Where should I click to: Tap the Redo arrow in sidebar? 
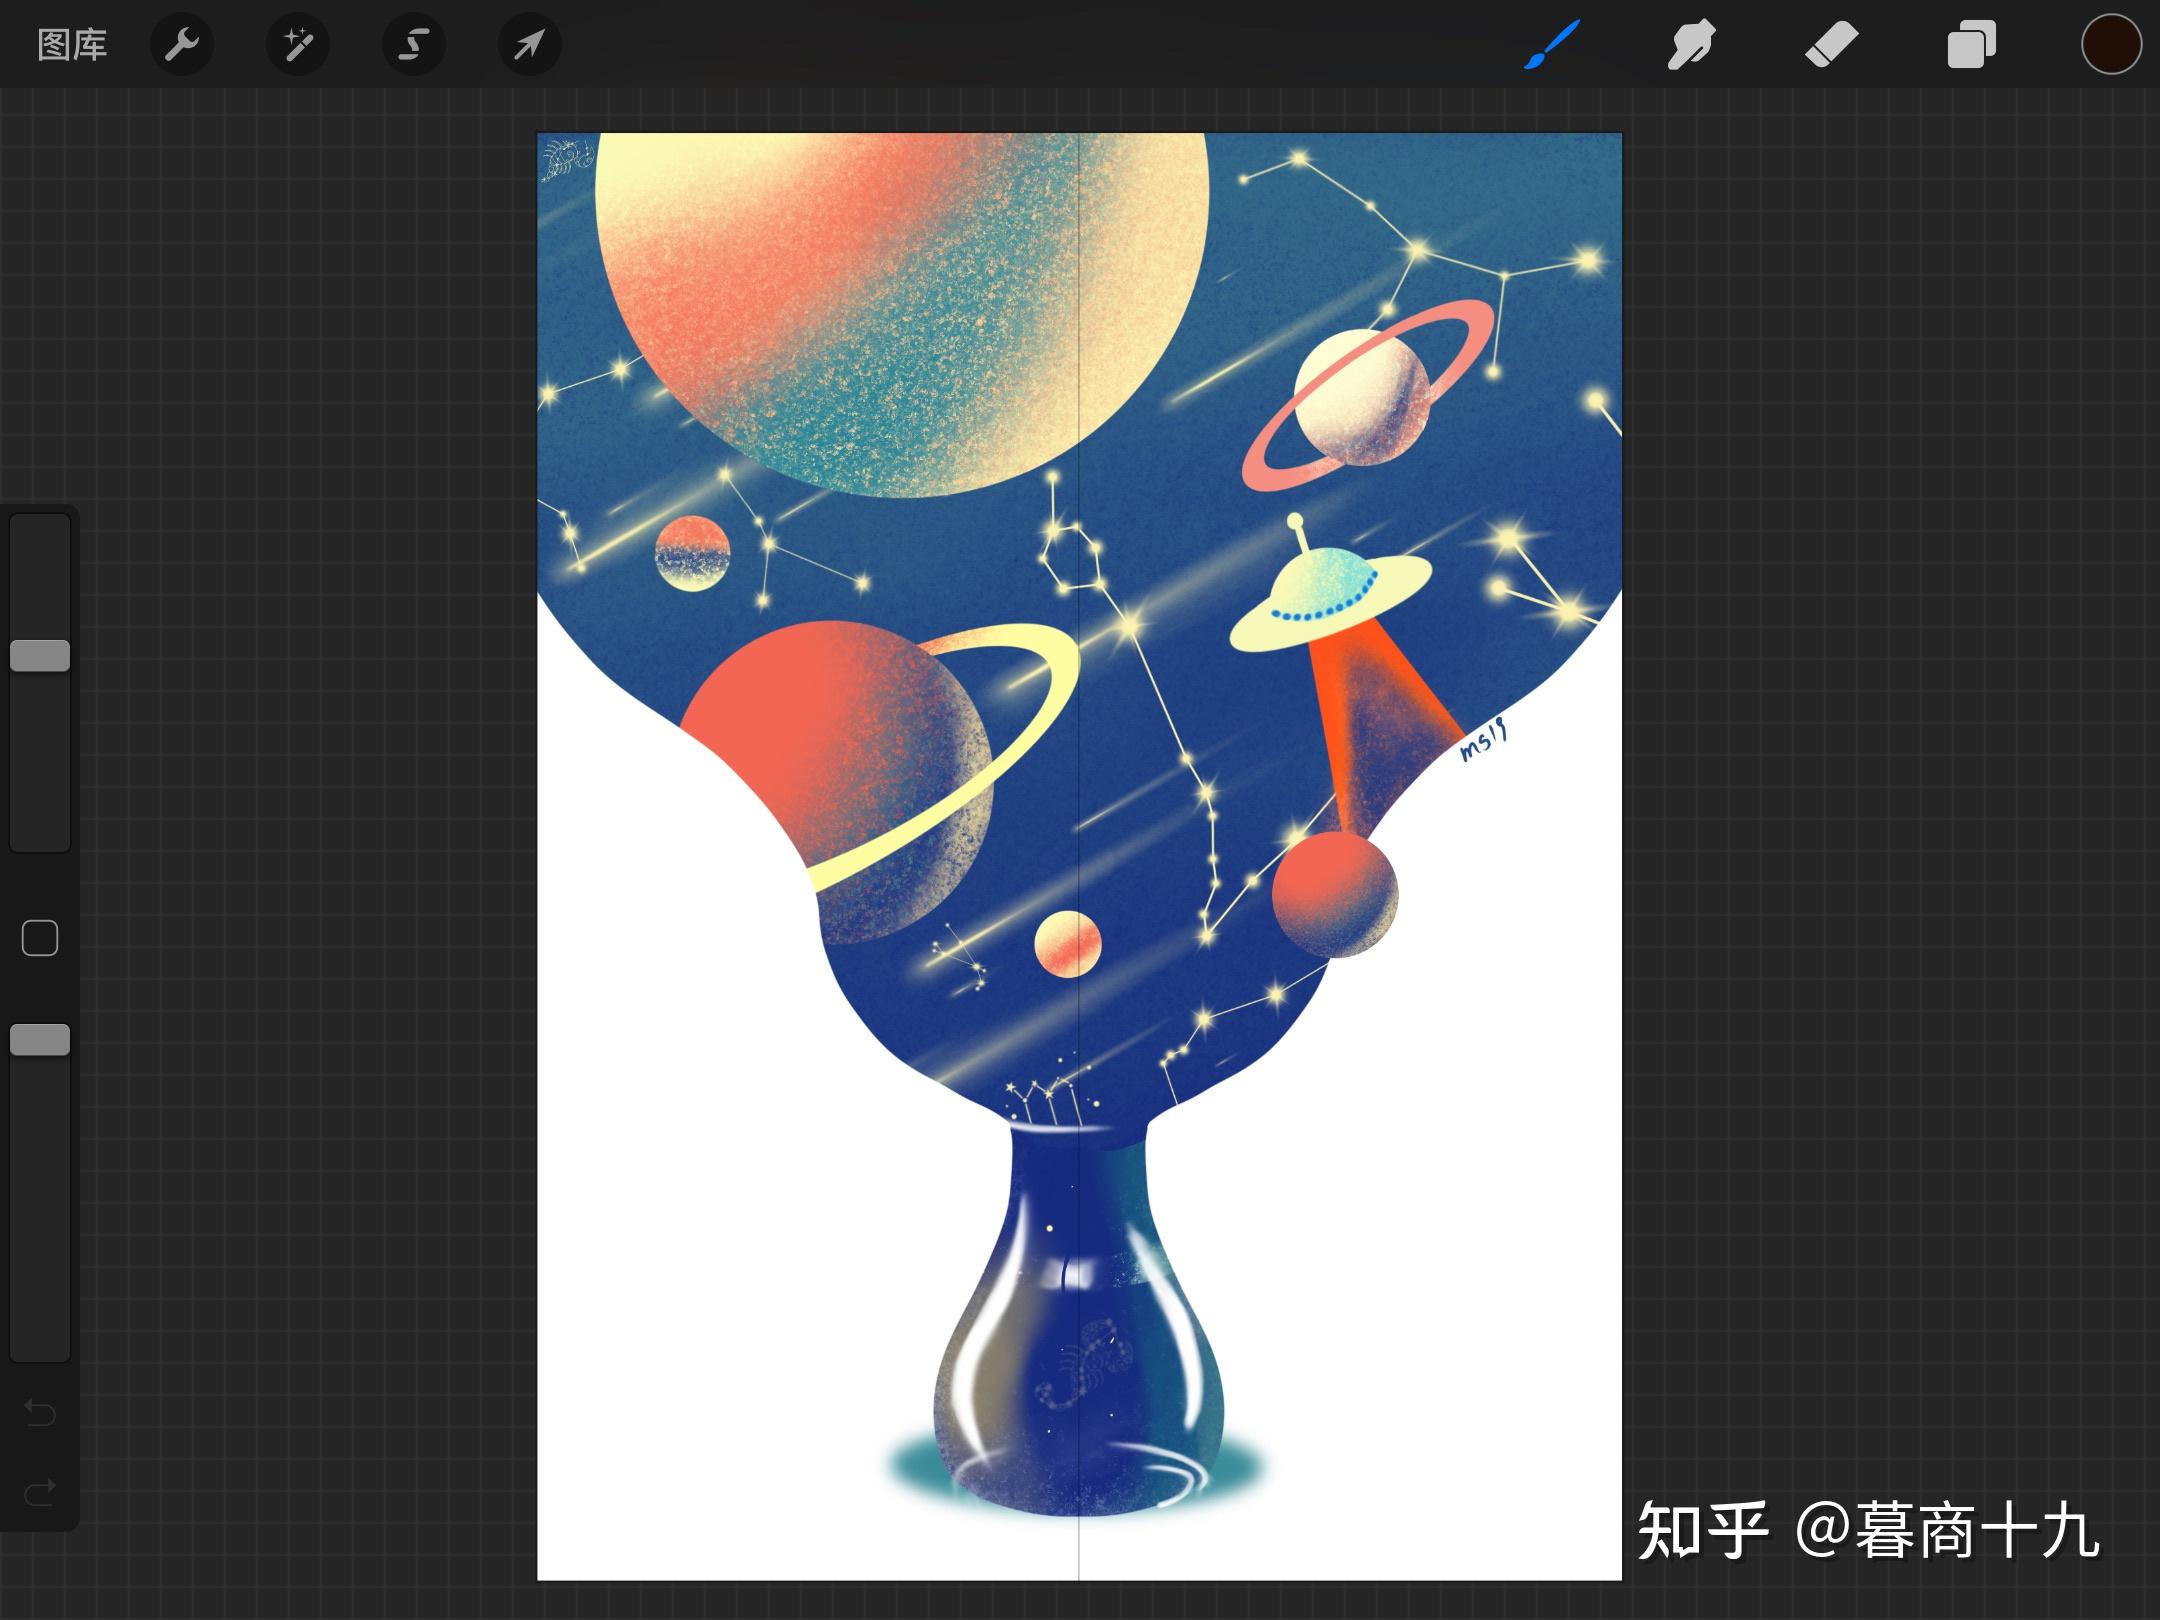click(40, 1493)
